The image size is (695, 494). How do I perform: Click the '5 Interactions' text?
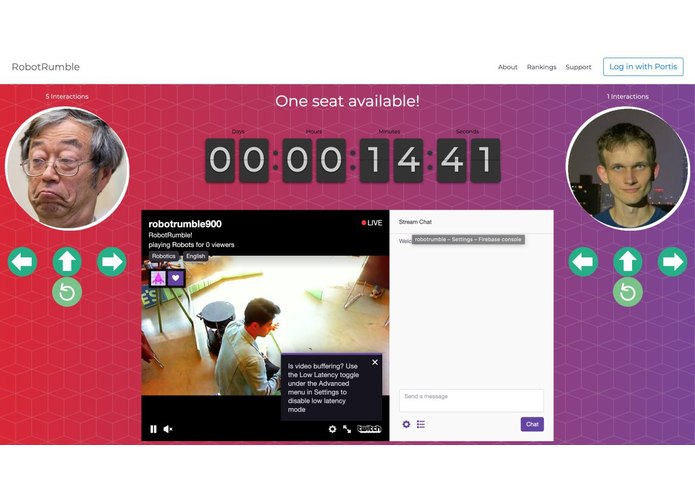(67, 96)
